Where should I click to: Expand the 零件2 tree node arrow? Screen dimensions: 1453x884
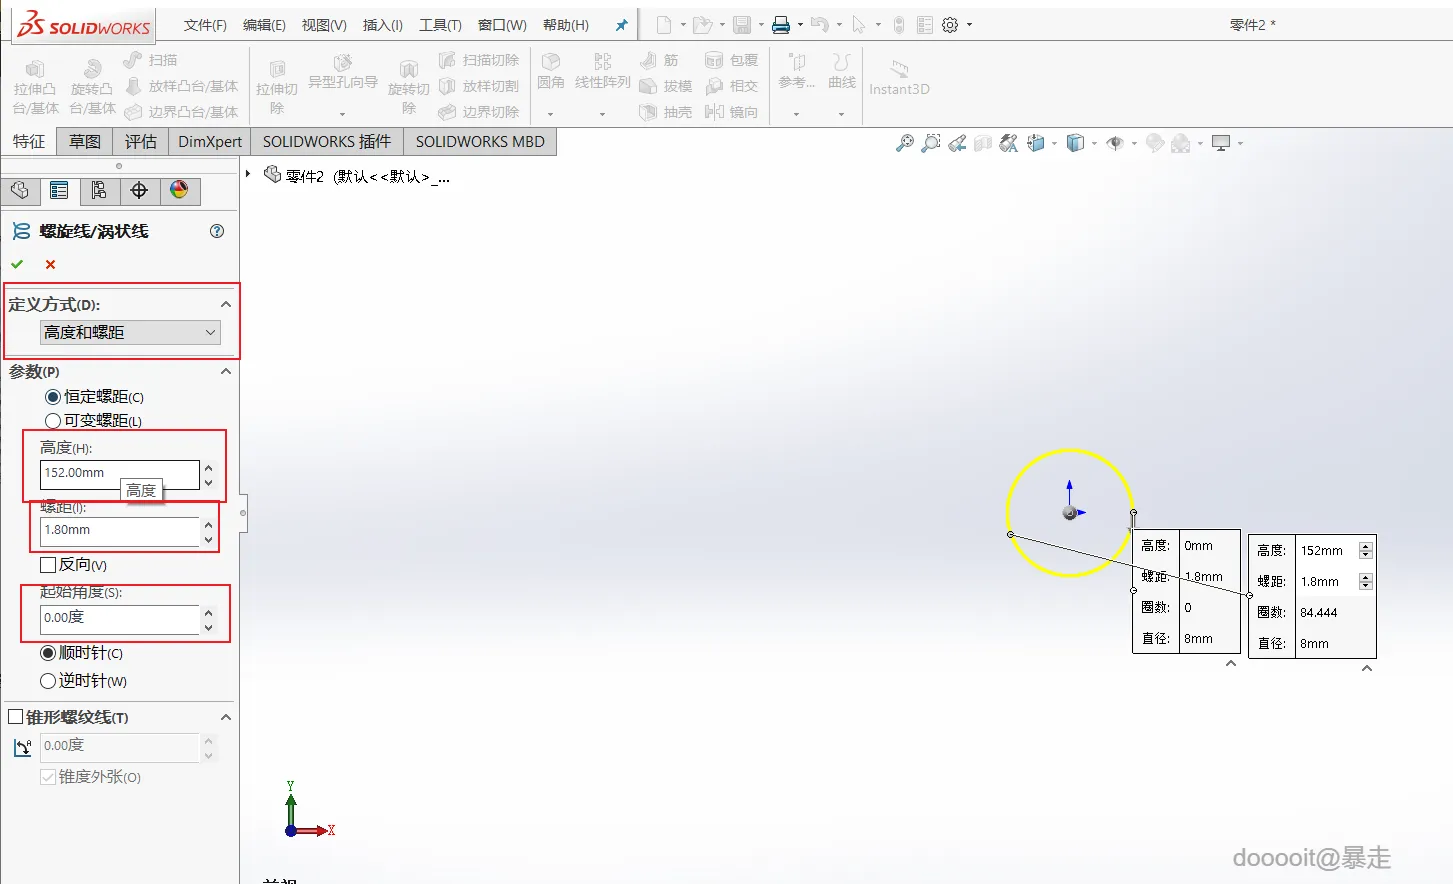click(x=248, y=174)
